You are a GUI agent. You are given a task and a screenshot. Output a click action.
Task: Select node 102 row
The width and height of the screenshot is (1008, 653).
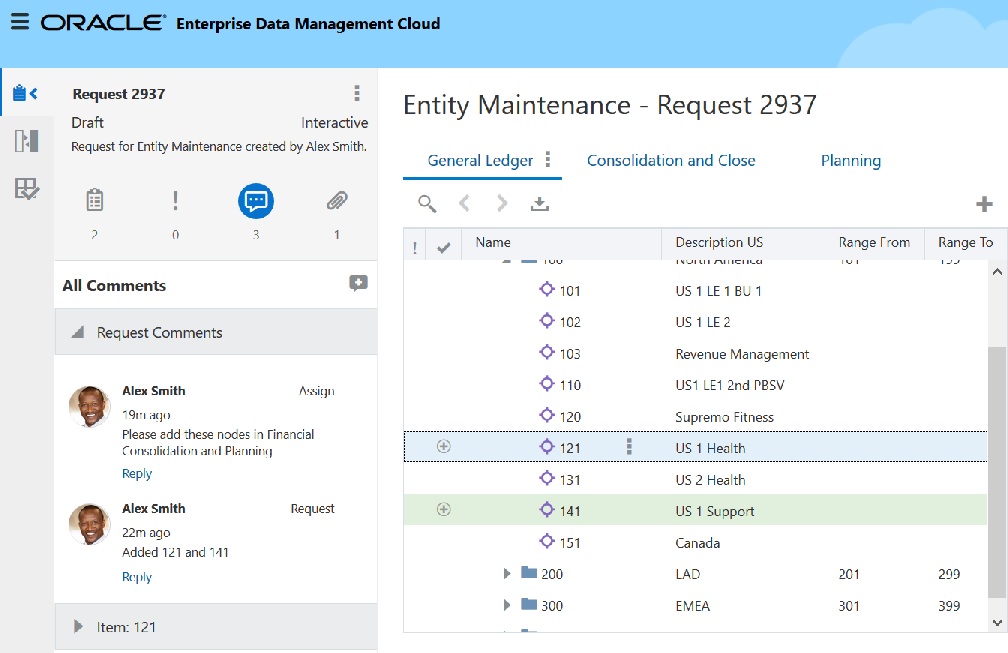coord(695,321)
